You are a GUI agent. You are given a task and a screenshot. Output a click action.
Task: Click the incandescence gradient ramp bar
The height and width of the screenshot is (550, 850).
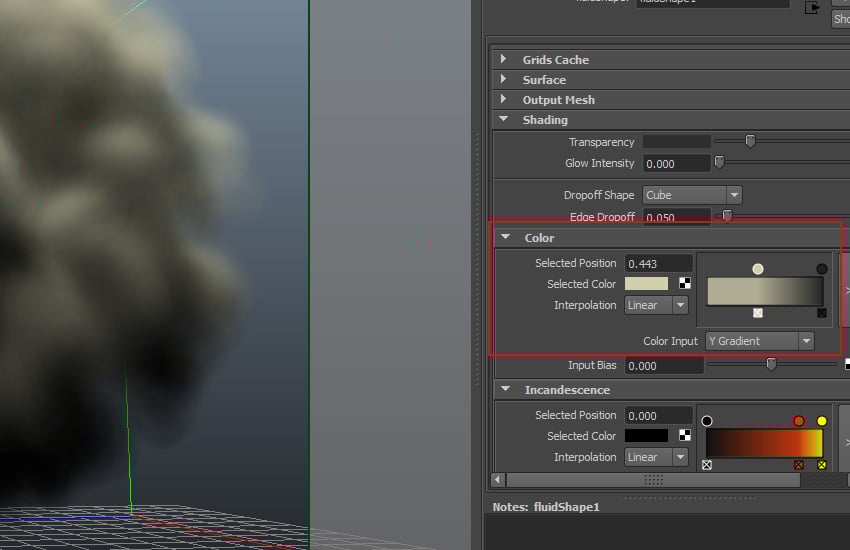(x=764, y=443)
